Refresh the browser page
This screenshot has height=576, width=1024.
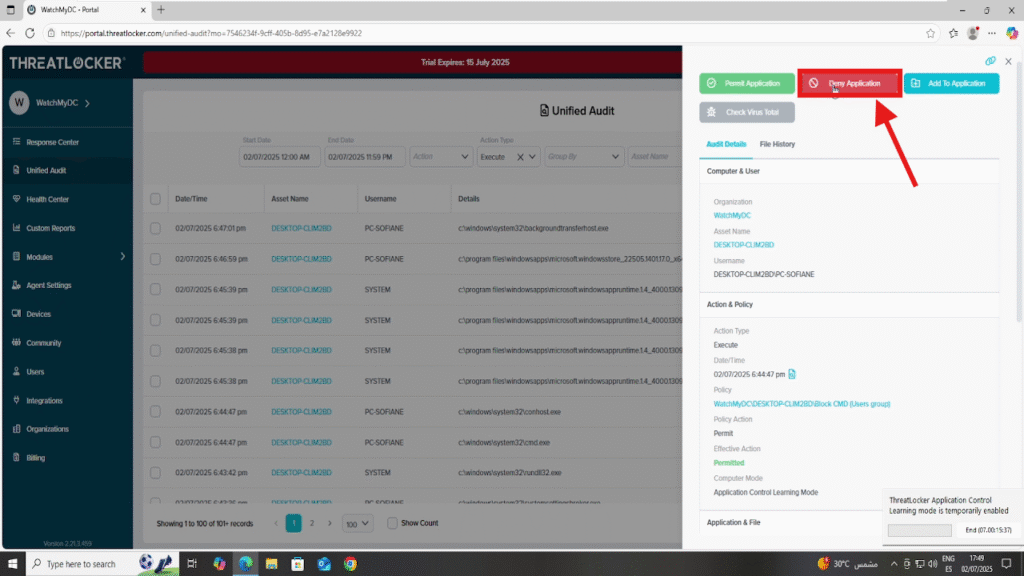pos(30,33)
